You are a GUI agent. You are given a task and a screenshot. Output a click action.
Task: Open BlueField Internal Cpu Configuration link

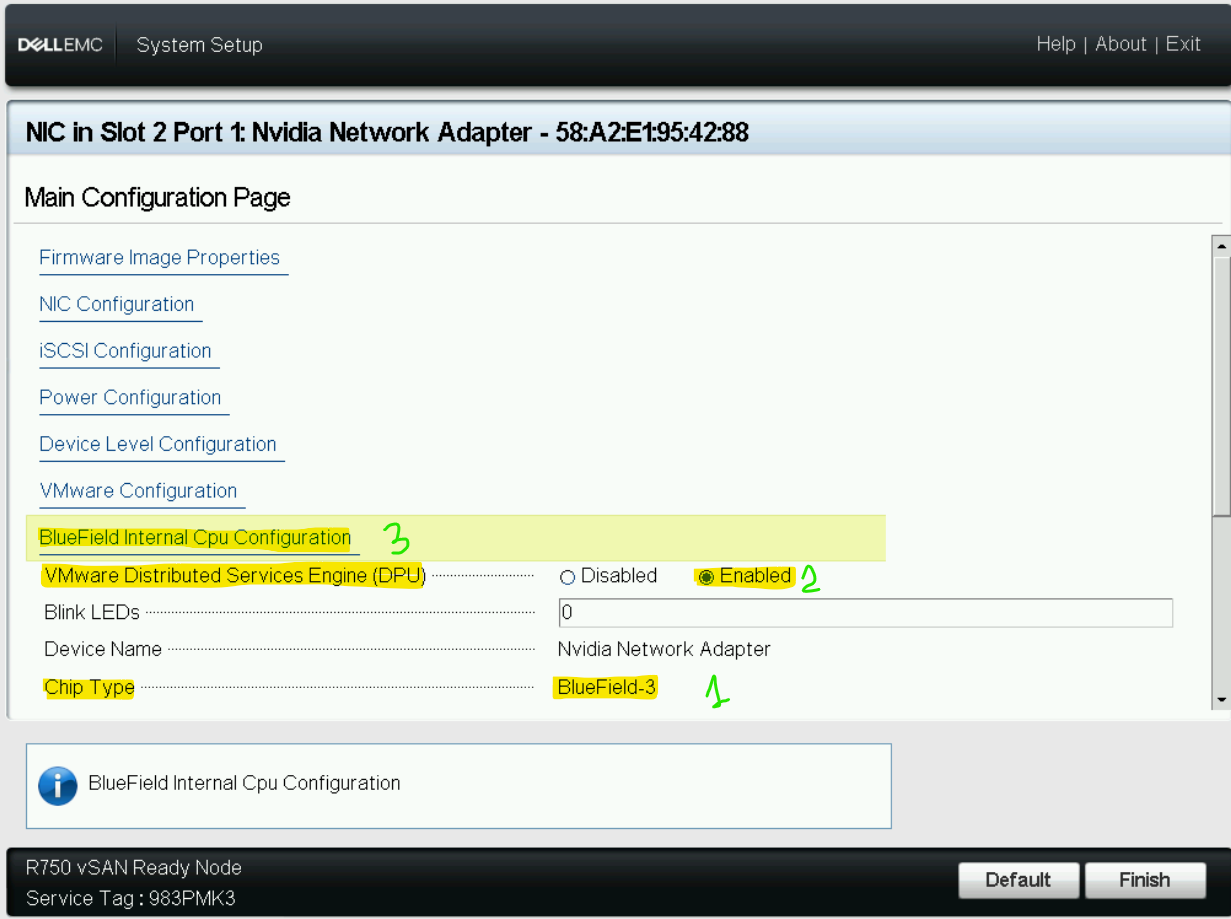point(196,538)
